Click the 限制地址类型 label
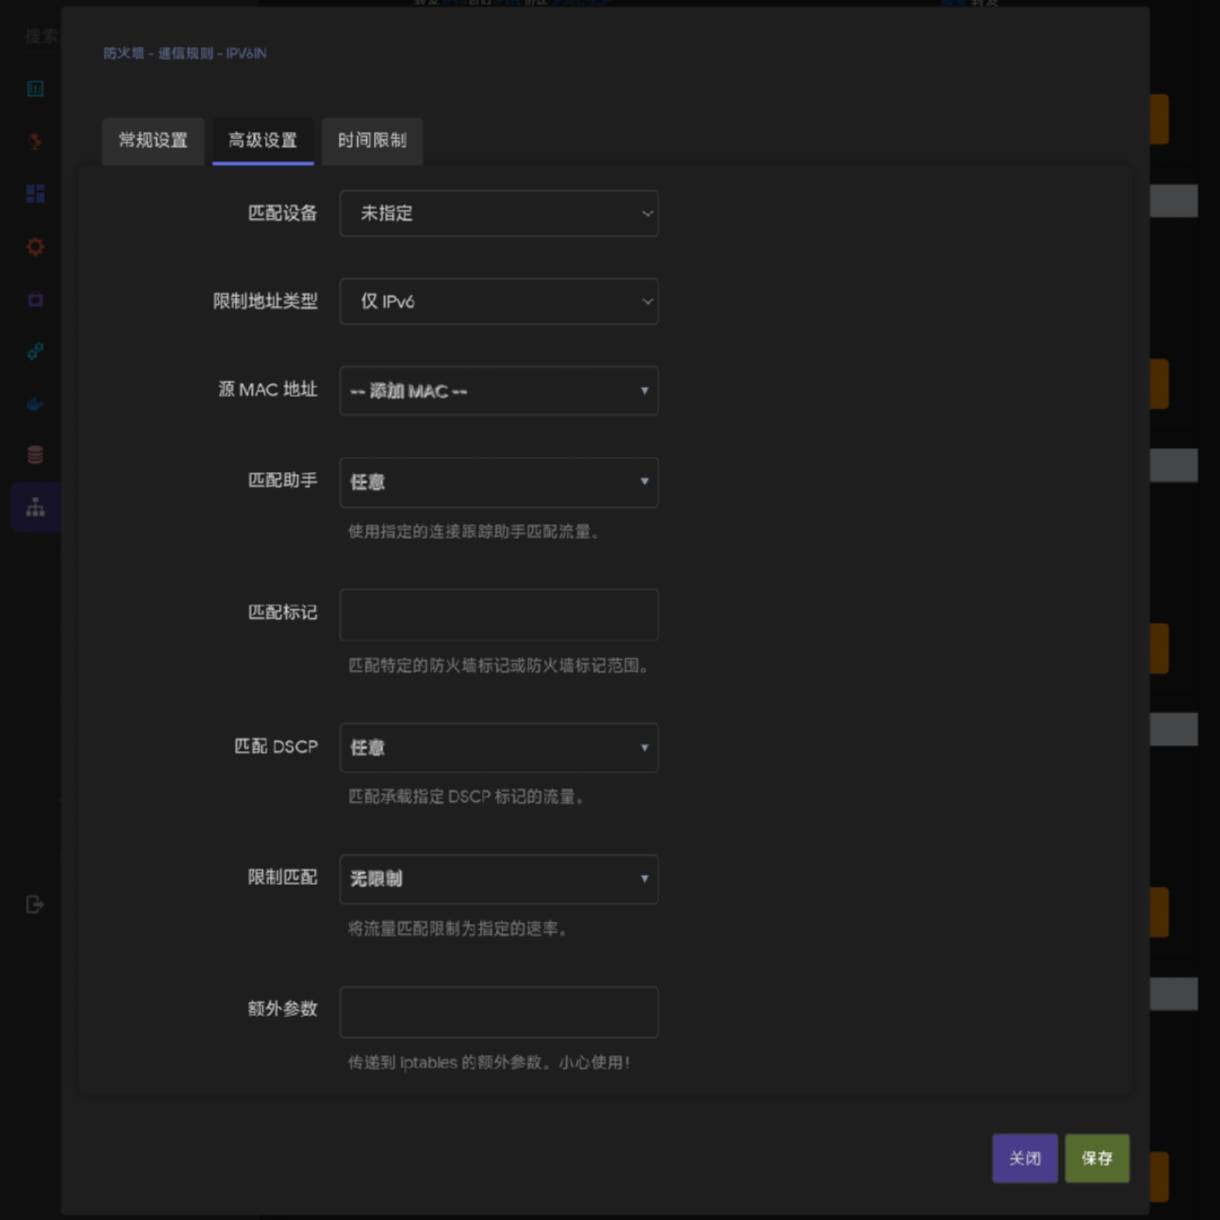Screen dimensions: 1220x1220 tap(265, 301)
